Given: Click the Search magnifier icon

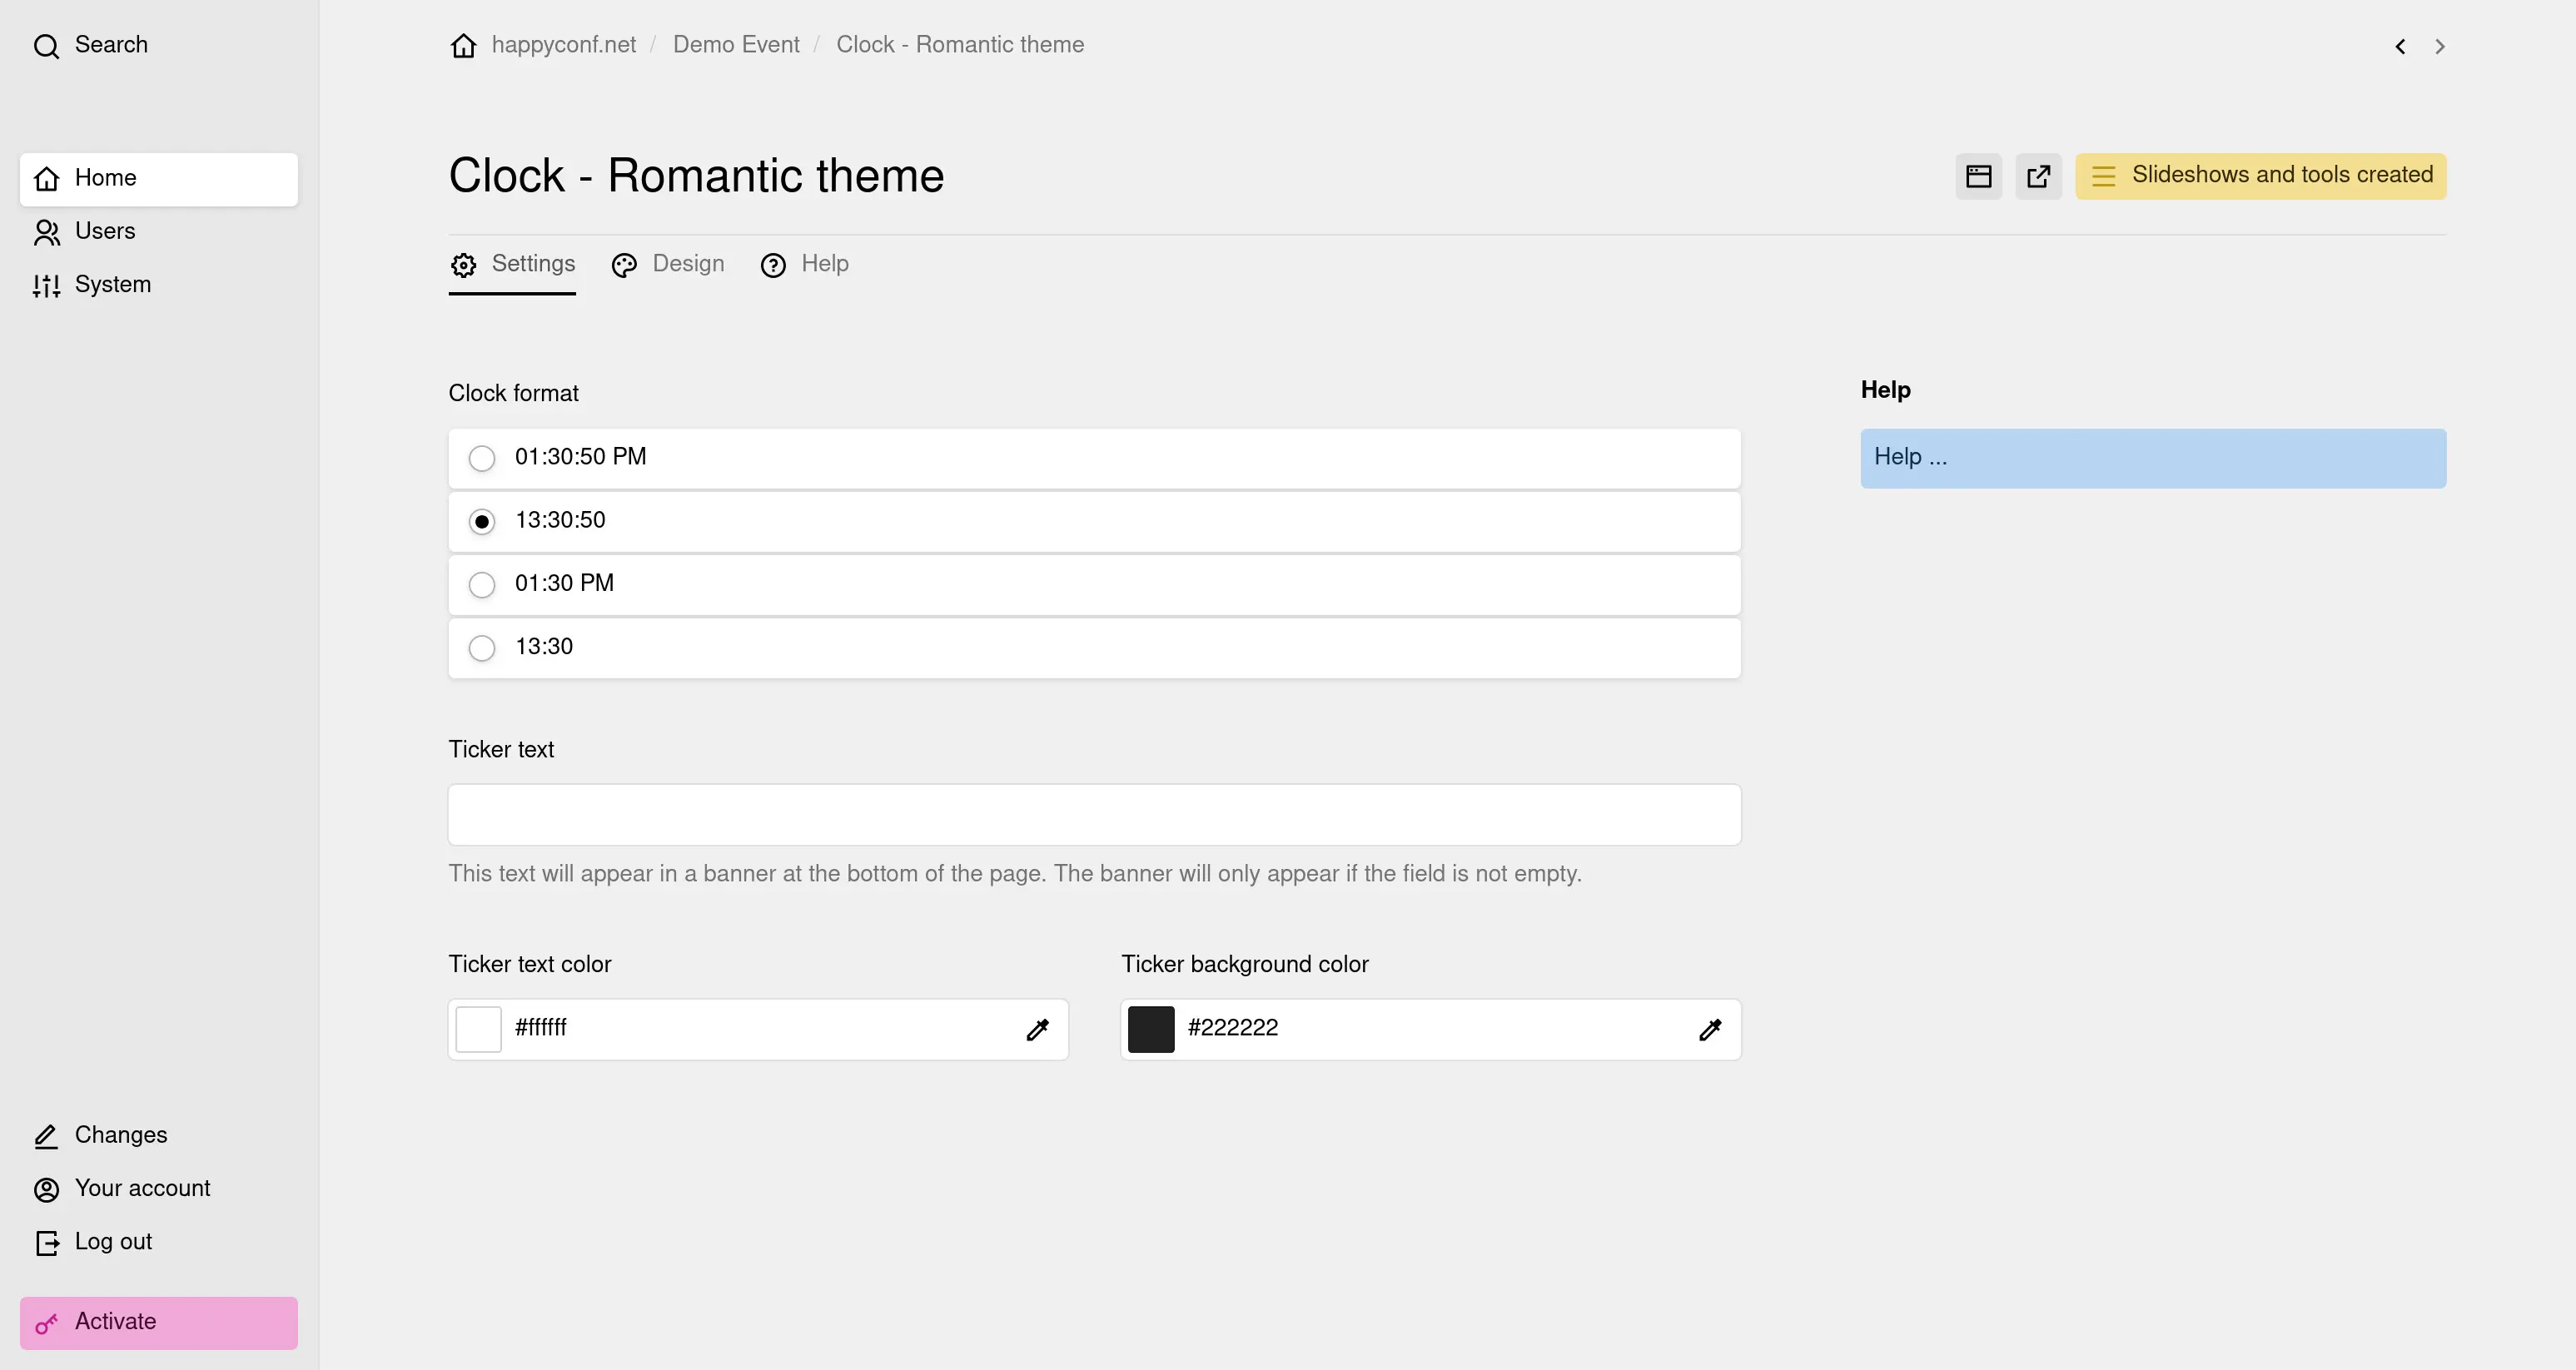Looking at the screenshot, I should [x=46, y=46].
